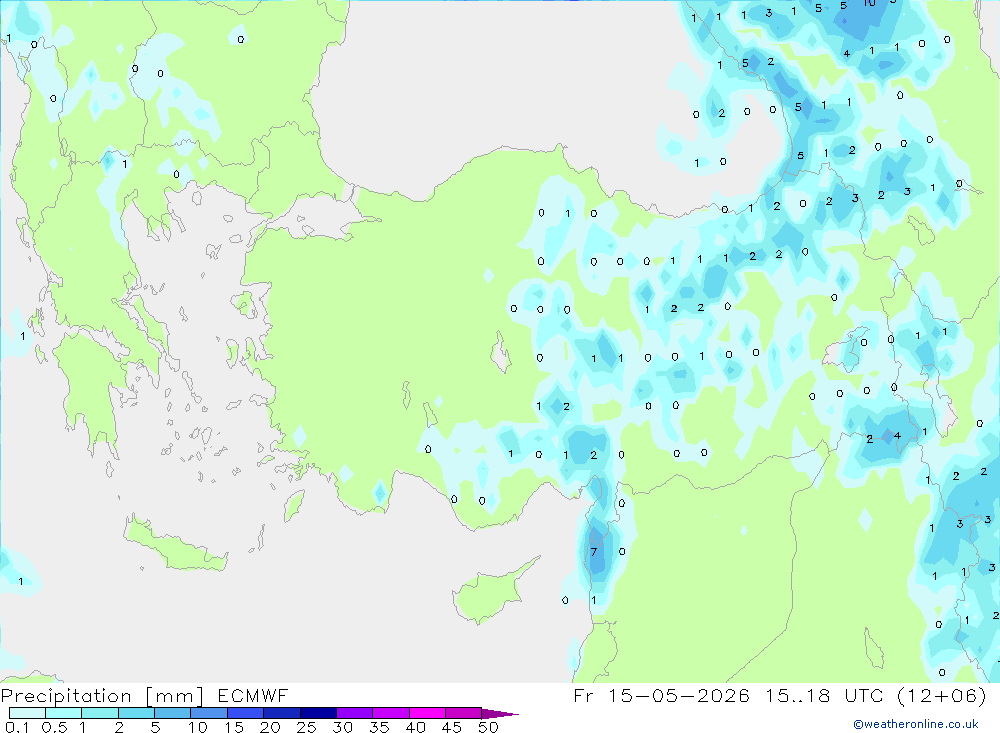Click the date "Fr 15-05-2026"

[661, 695]
